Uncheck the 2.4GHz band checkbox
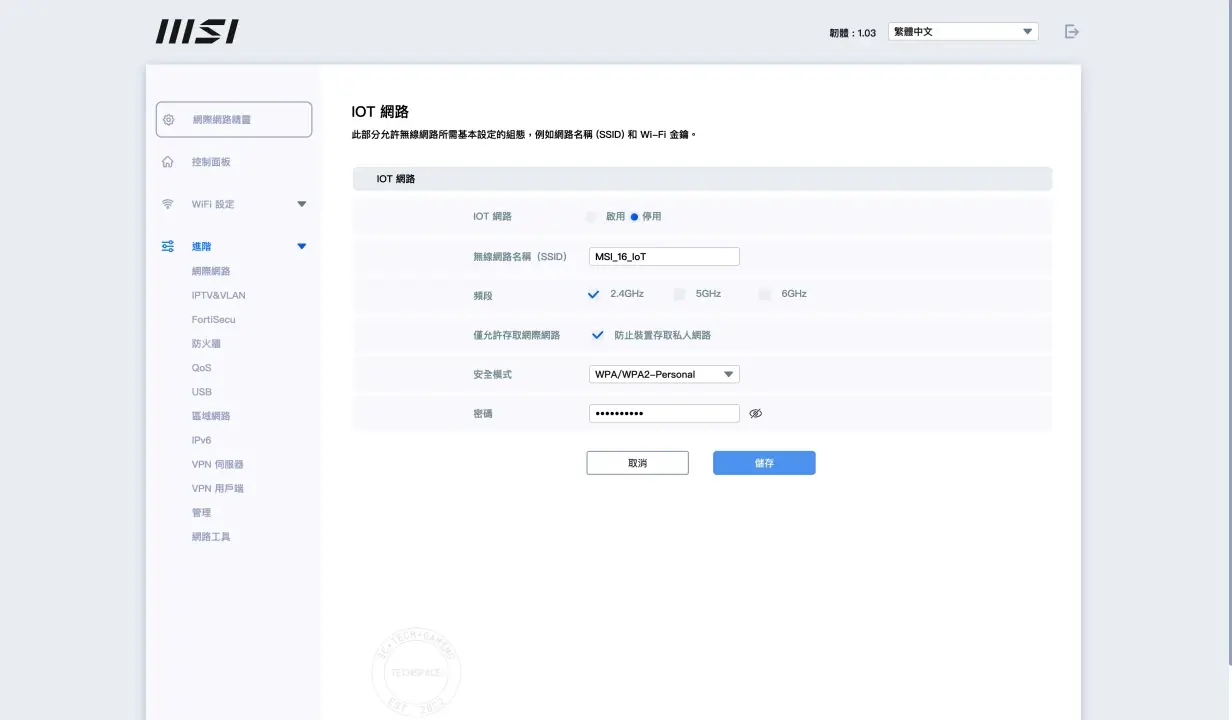Viewport: 1232px width, 720px height. click(x=594, y=294)
